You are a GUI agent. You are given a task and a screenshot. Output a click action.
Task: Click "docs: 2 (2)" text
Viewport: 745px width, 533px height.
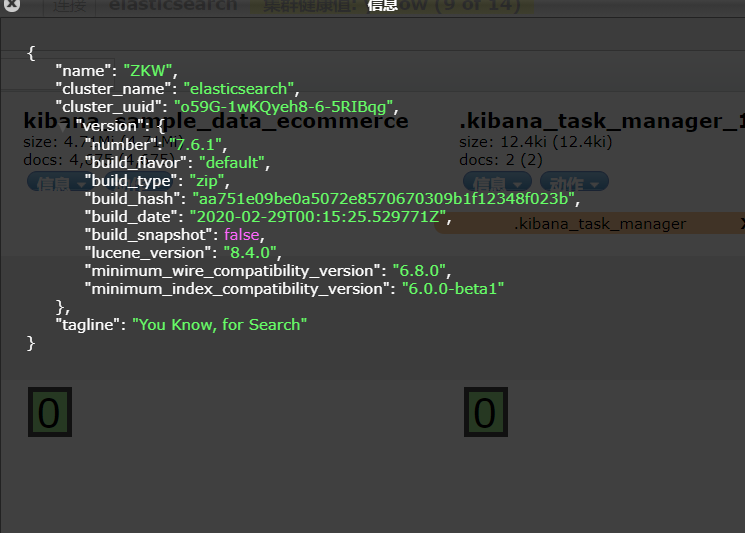(x=501, y=160)
